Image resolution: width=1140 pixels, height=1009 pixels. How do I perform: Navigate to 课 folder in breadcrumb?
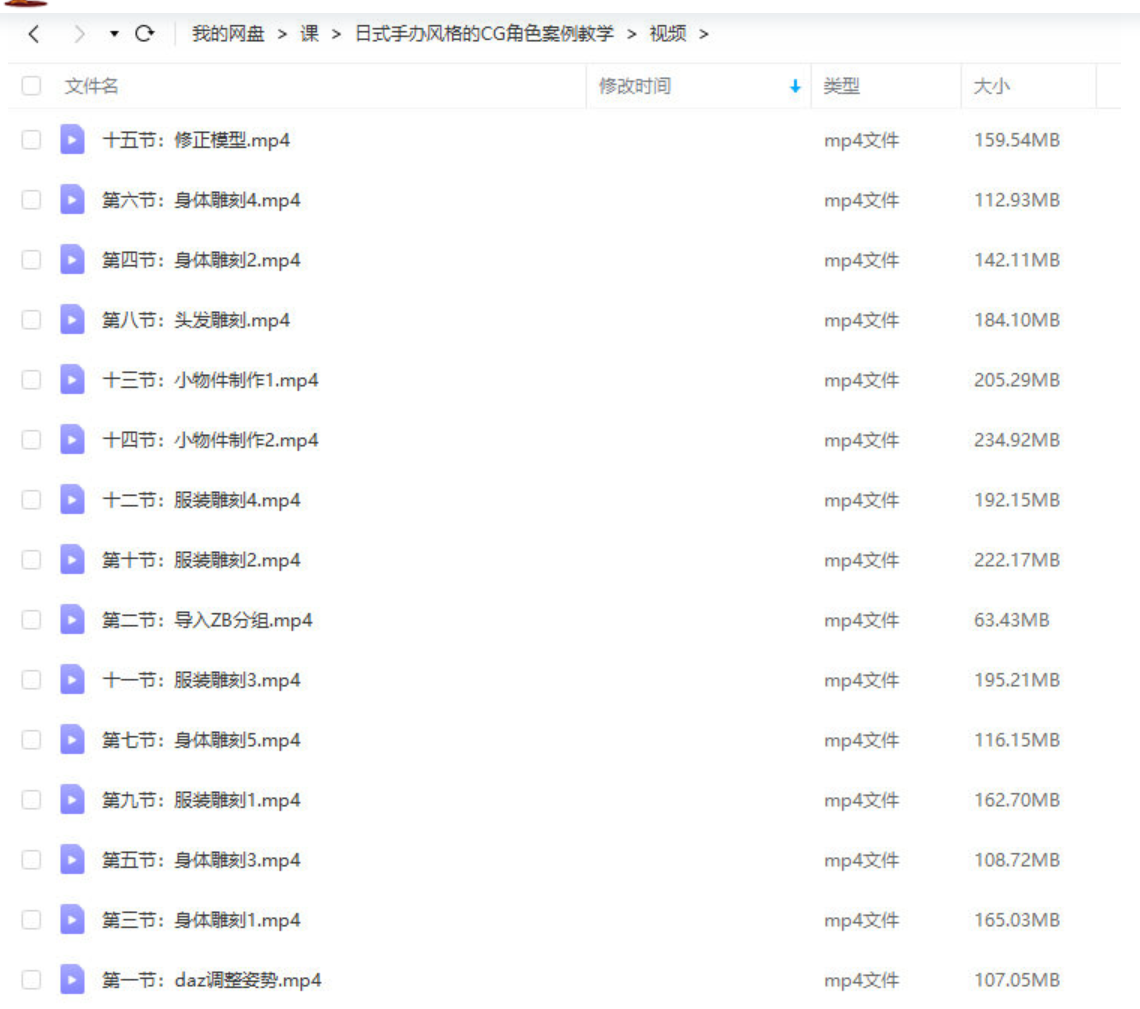point(310,34)
